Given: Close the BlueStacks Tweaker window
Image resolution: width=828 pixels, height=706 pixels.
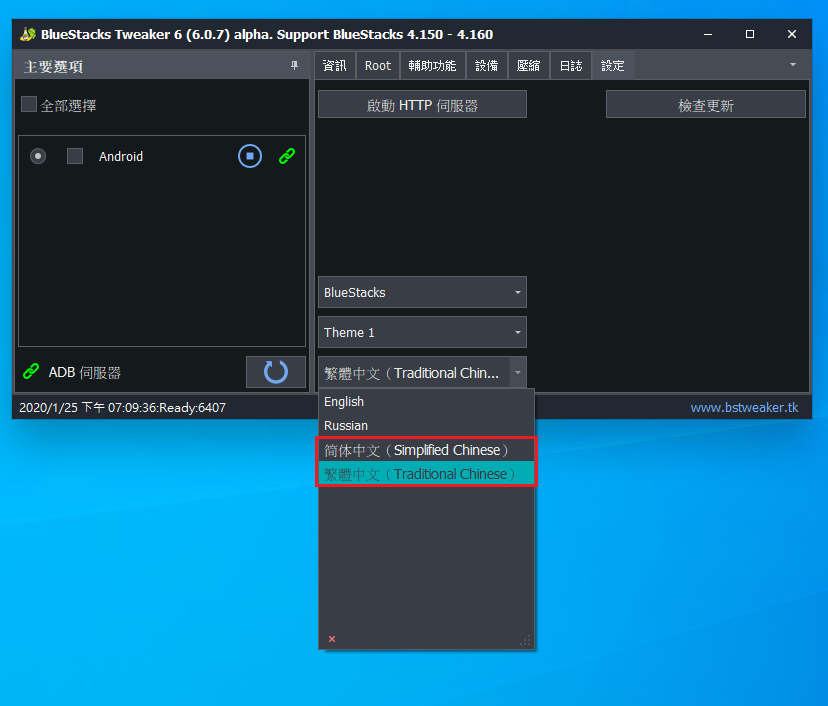Looking at the screenshot, I should point(792,34).
